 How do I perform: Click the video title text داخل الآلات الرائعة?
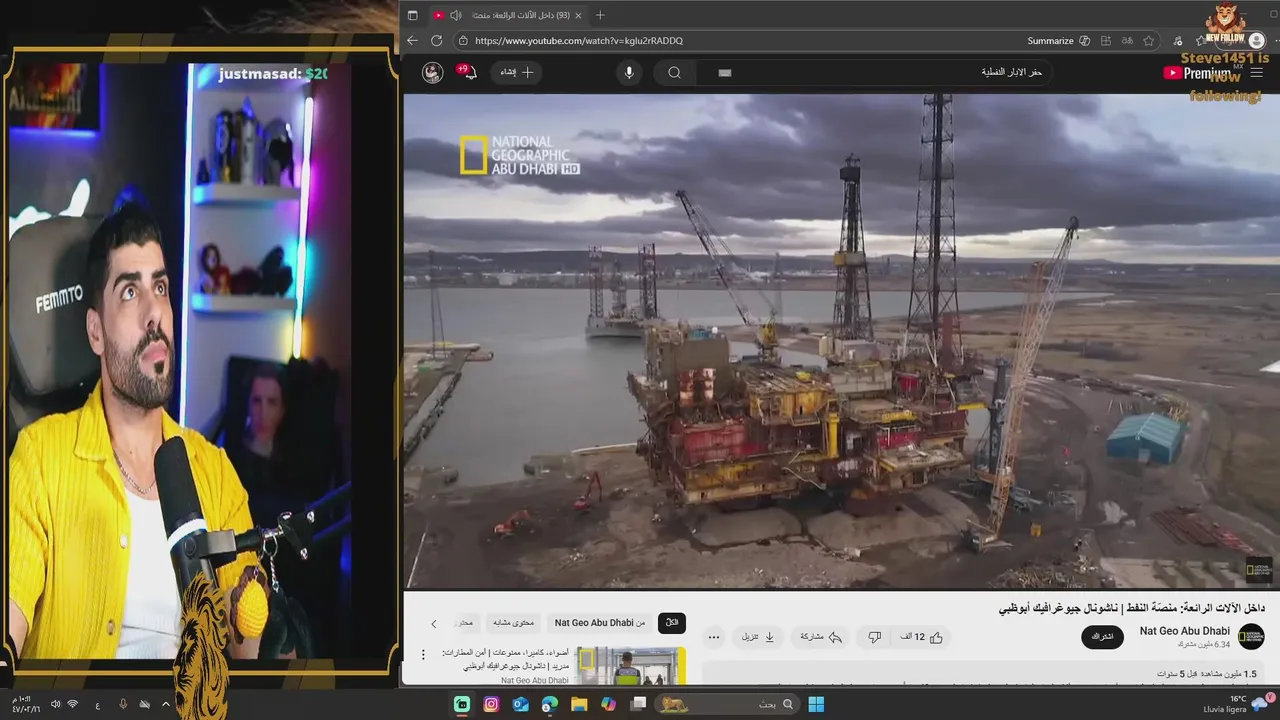(1131, 608)
